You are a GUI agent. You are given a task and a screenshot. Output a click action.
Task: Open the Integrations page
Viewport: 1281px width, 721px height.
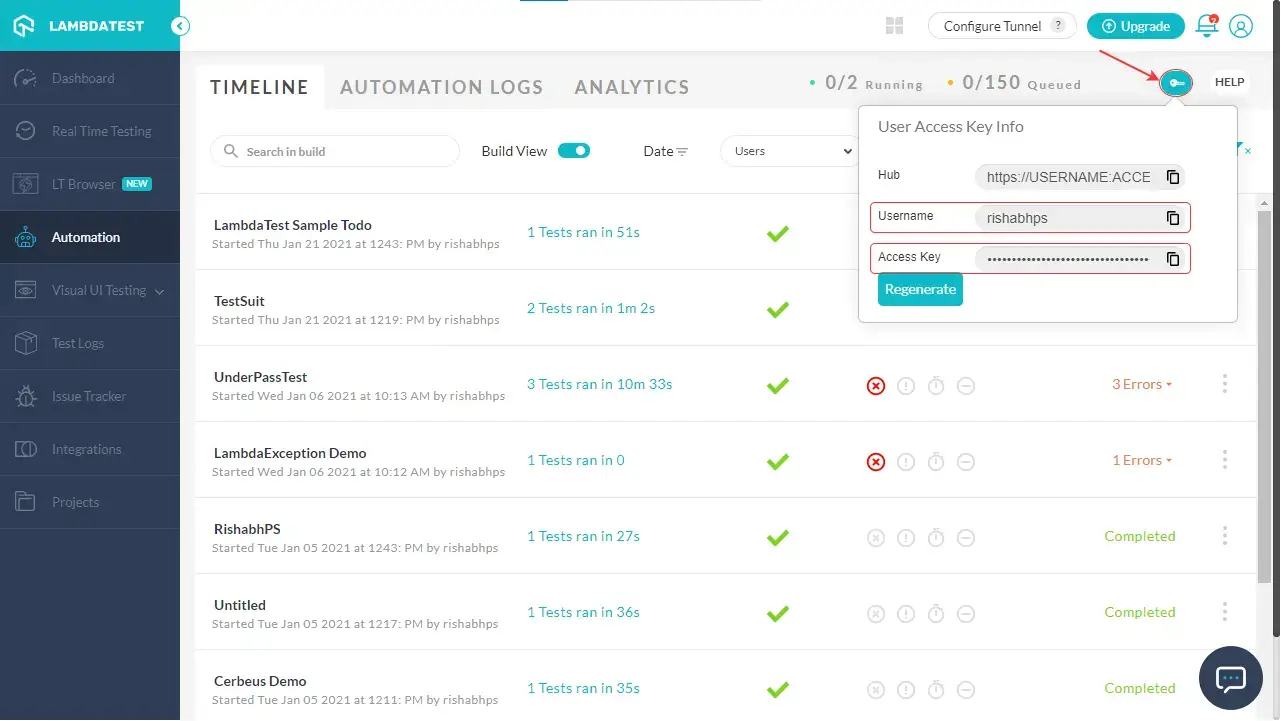(x=86, y=449)
